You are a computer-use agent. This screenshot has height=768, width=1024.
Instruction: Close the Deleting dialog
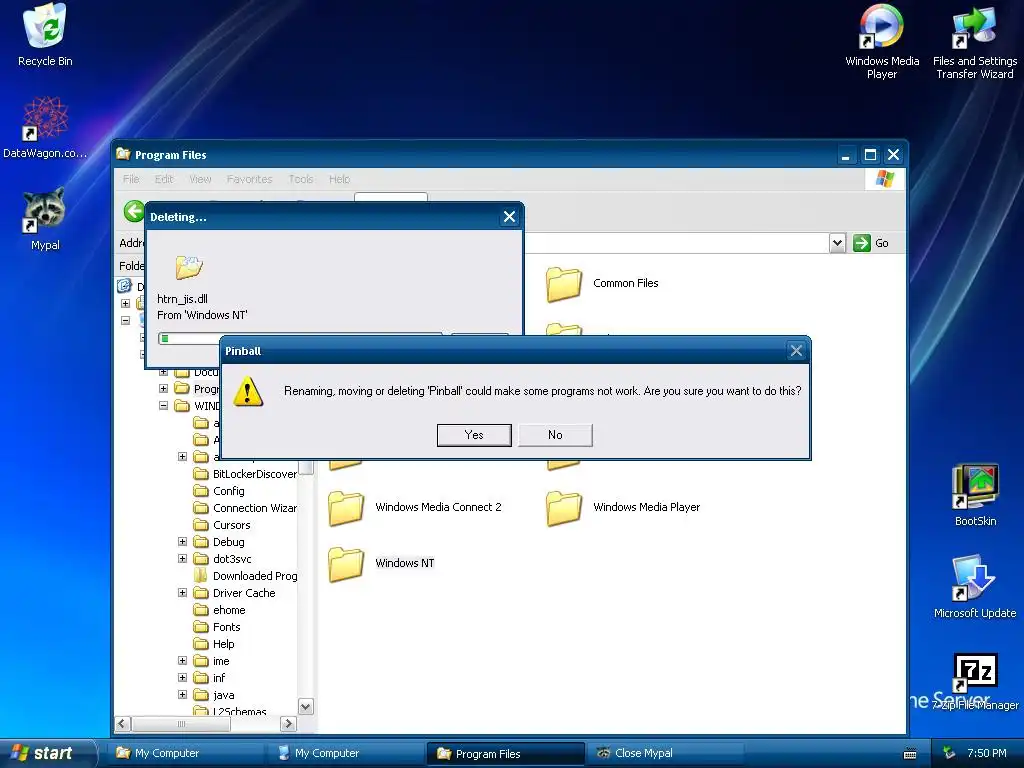click(509, 217)
